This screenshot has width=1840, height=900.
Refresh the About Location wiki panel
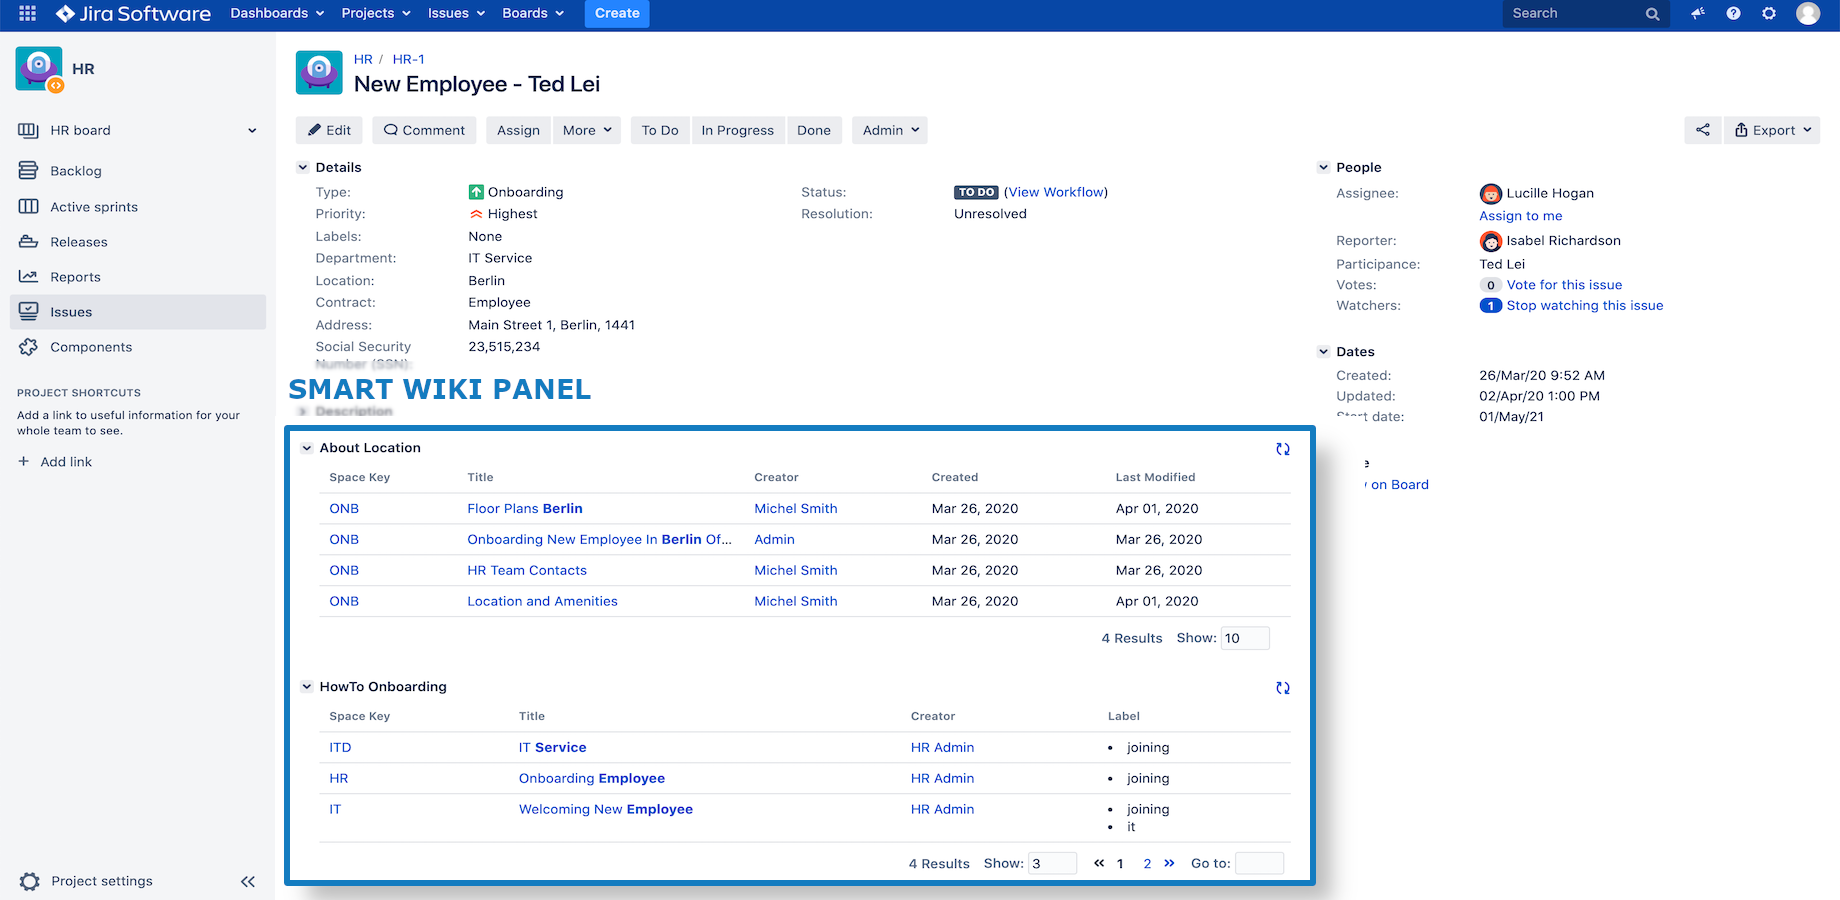pyautogui.click(x=1282, y=449)
